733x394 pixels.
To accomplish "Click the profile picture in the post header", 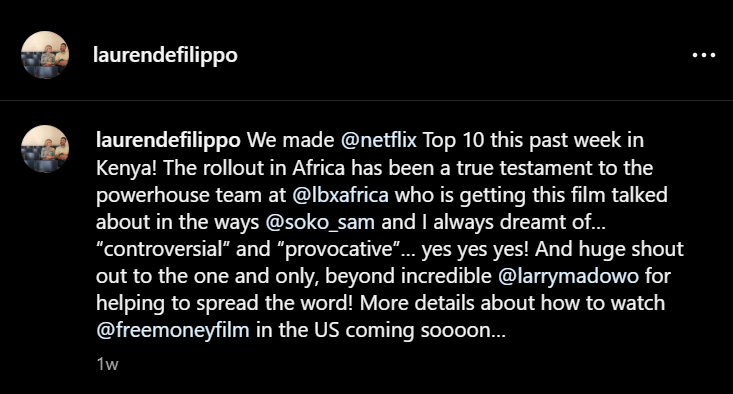I will coord(45,55).
